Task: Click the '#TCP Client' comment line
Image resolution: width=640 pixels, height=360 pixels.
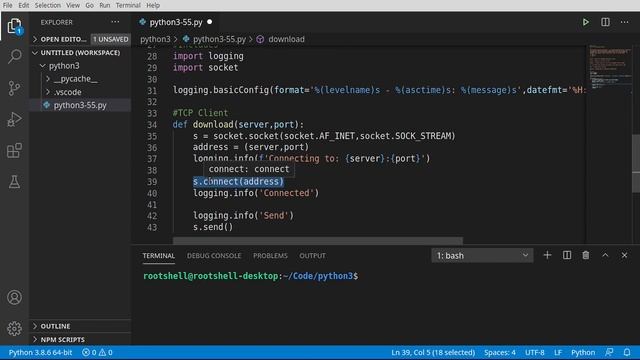Action: (200, 113)
